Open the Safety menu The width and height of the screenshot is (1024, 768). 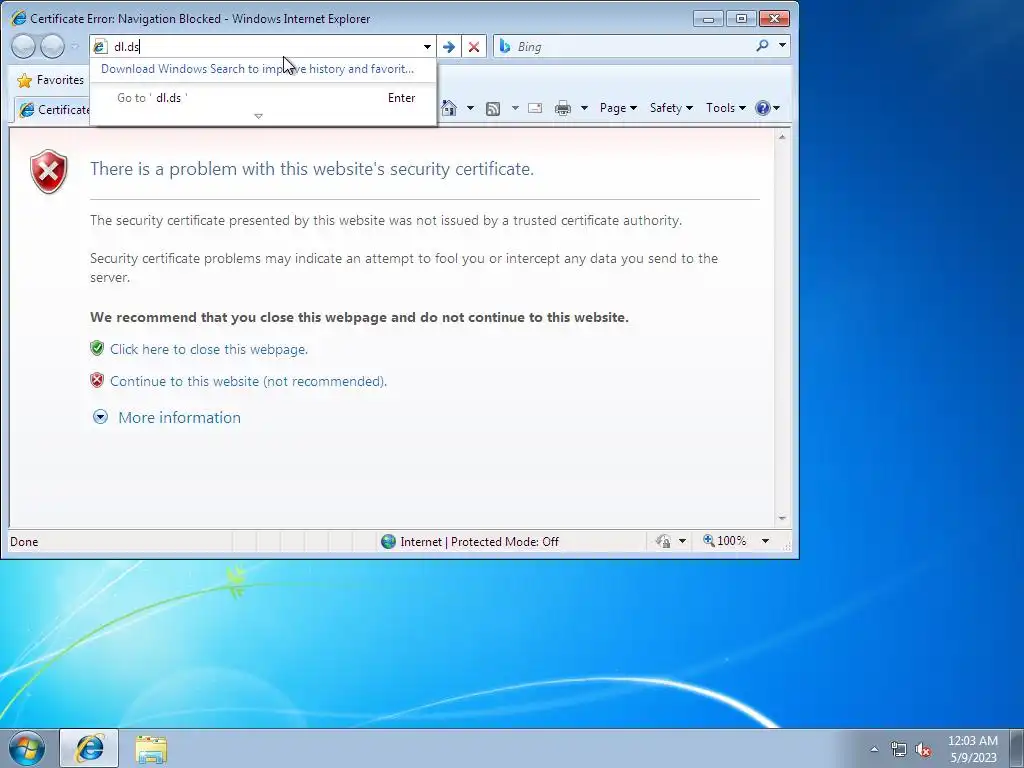pyautogui.click(x=671, y=108)
